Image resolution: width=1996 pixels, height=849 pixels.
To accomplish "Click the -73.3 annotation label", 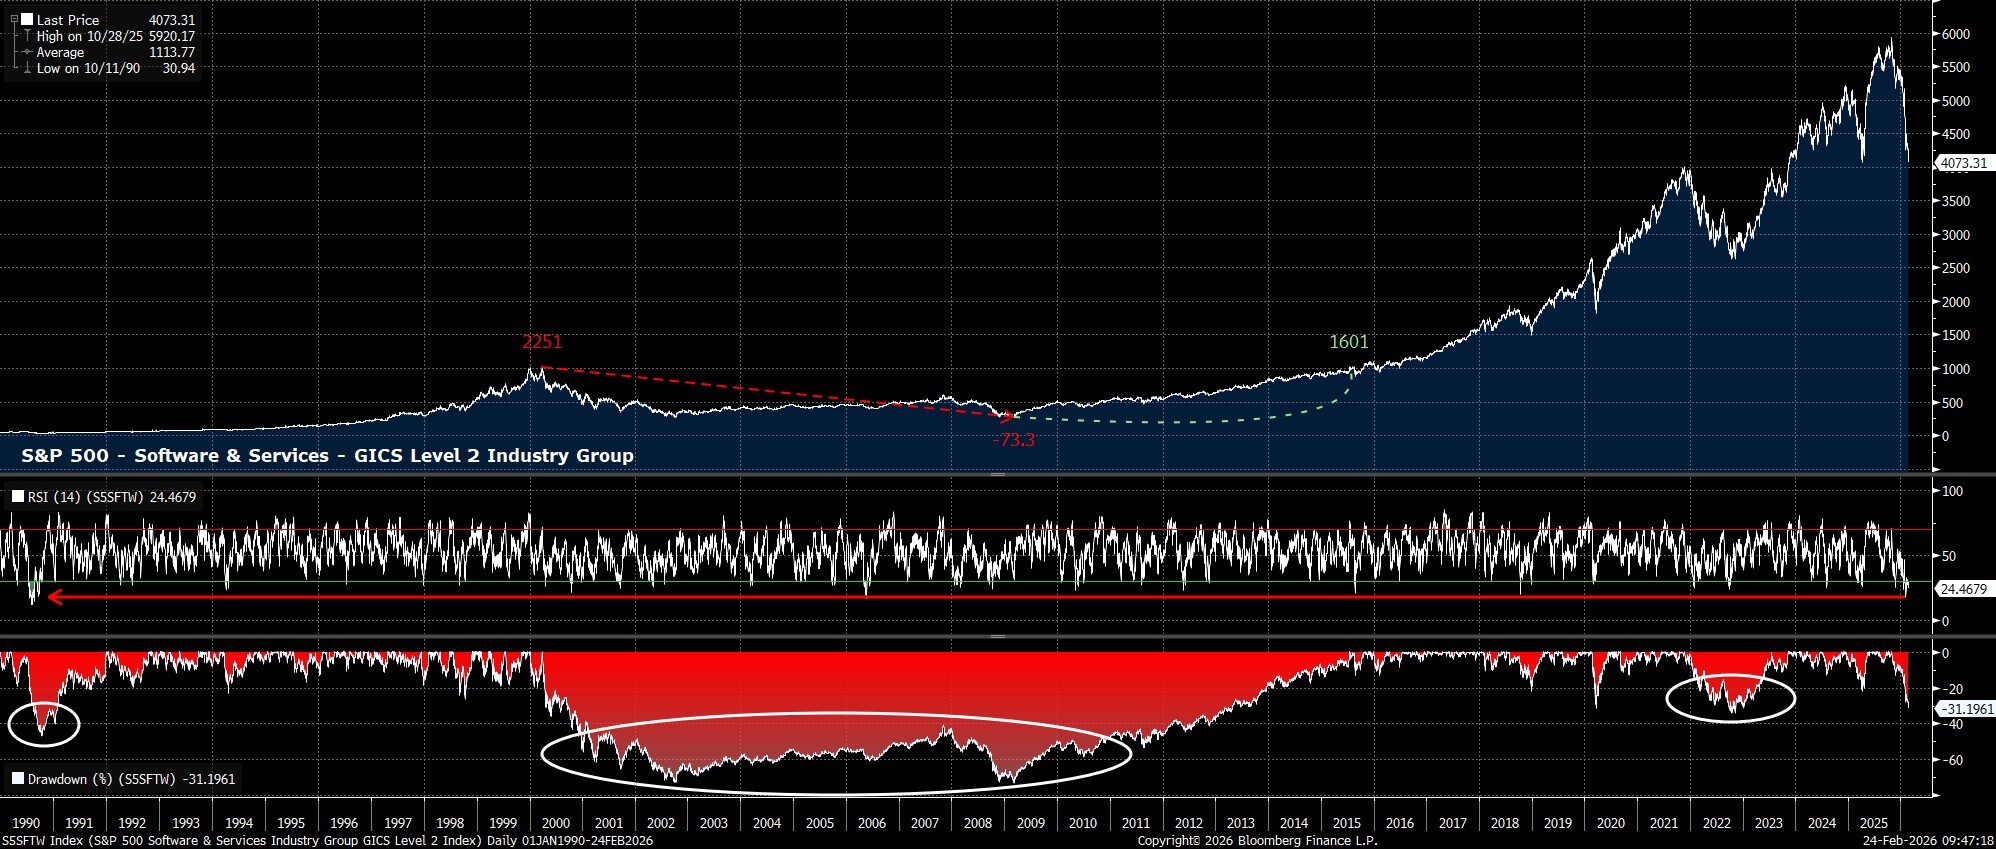I will [1013, 440].
